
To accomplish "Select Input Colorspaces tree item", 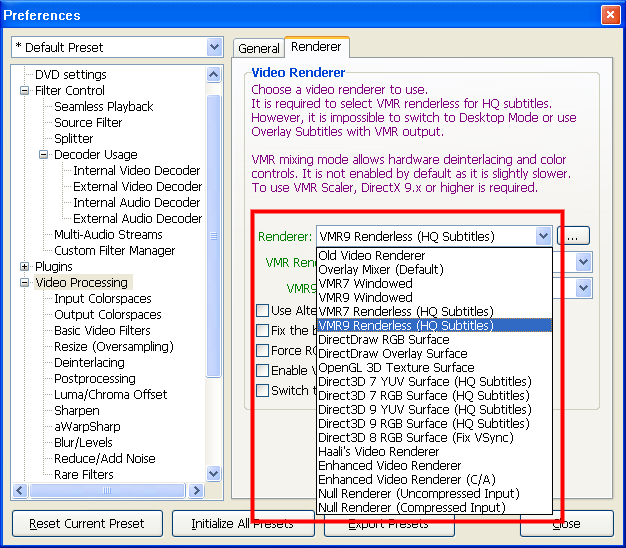I will point(103,299).
